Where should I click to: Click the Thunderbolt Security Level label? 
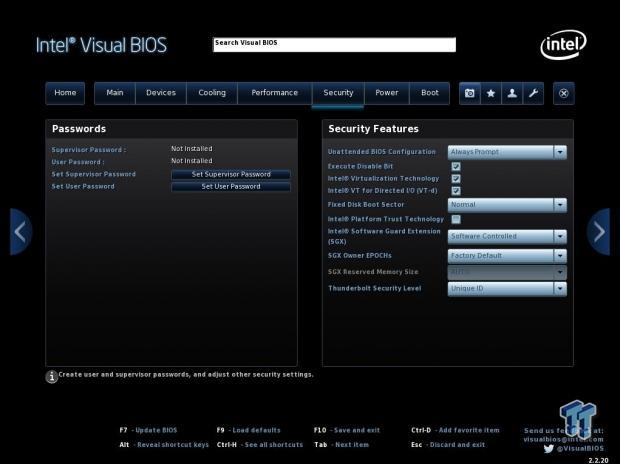click(374, 288)
